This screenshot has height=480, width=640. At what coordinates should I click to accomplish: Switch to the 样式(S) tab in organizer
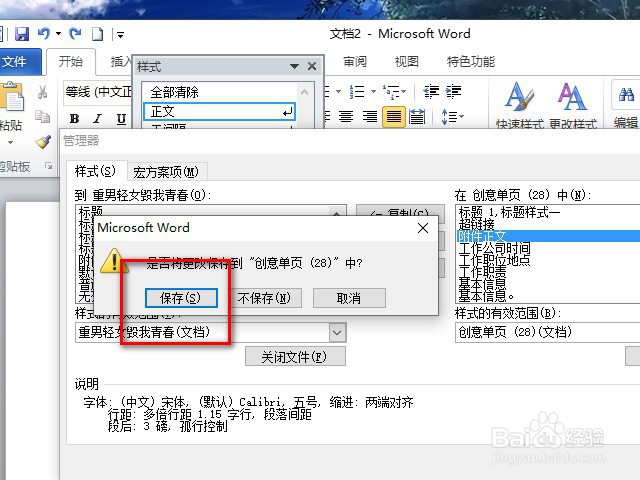click(x=96, y=171)
